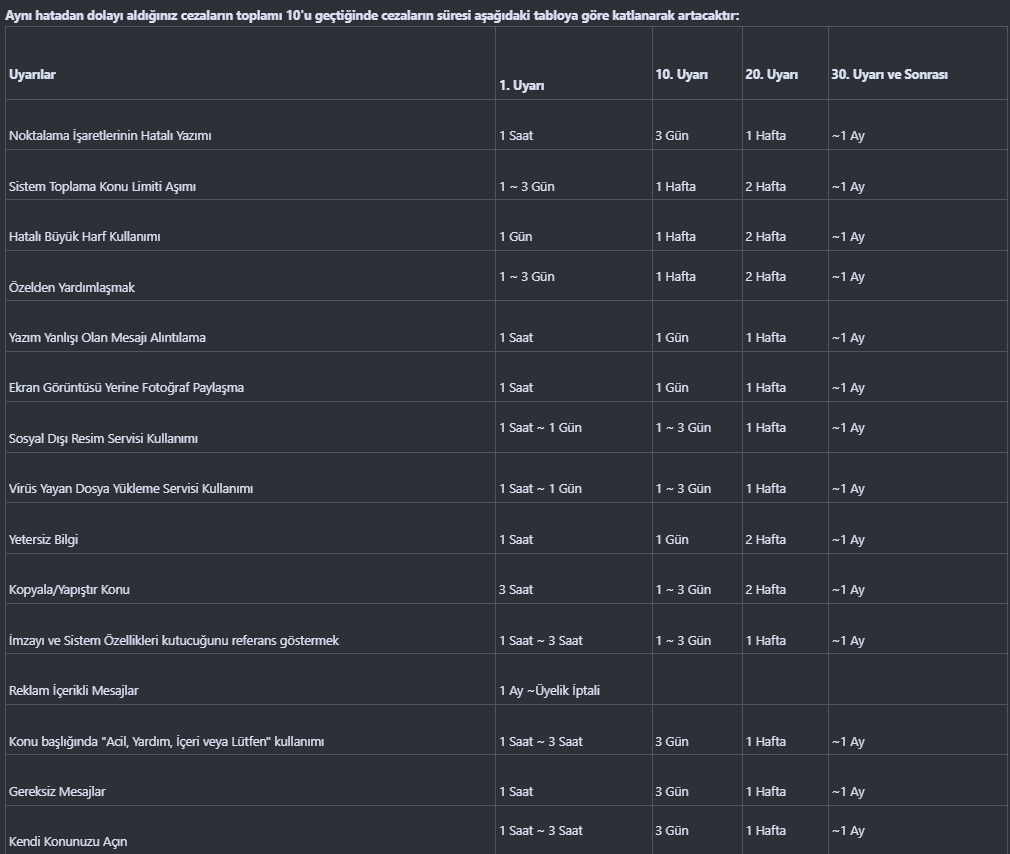Click the "30. Uyarı ve Sonrası" header
Screen dimensions: 1010x854
(889, 75)
